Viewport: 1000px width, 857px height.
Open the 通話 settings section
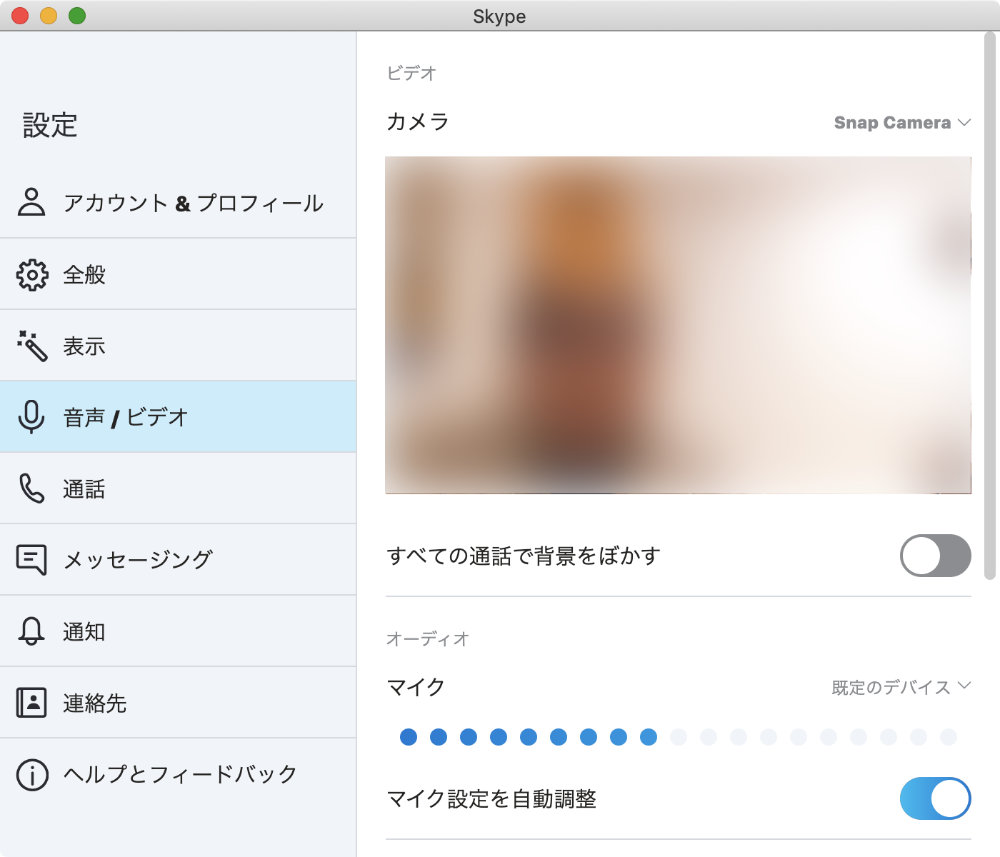click(178, 488)
